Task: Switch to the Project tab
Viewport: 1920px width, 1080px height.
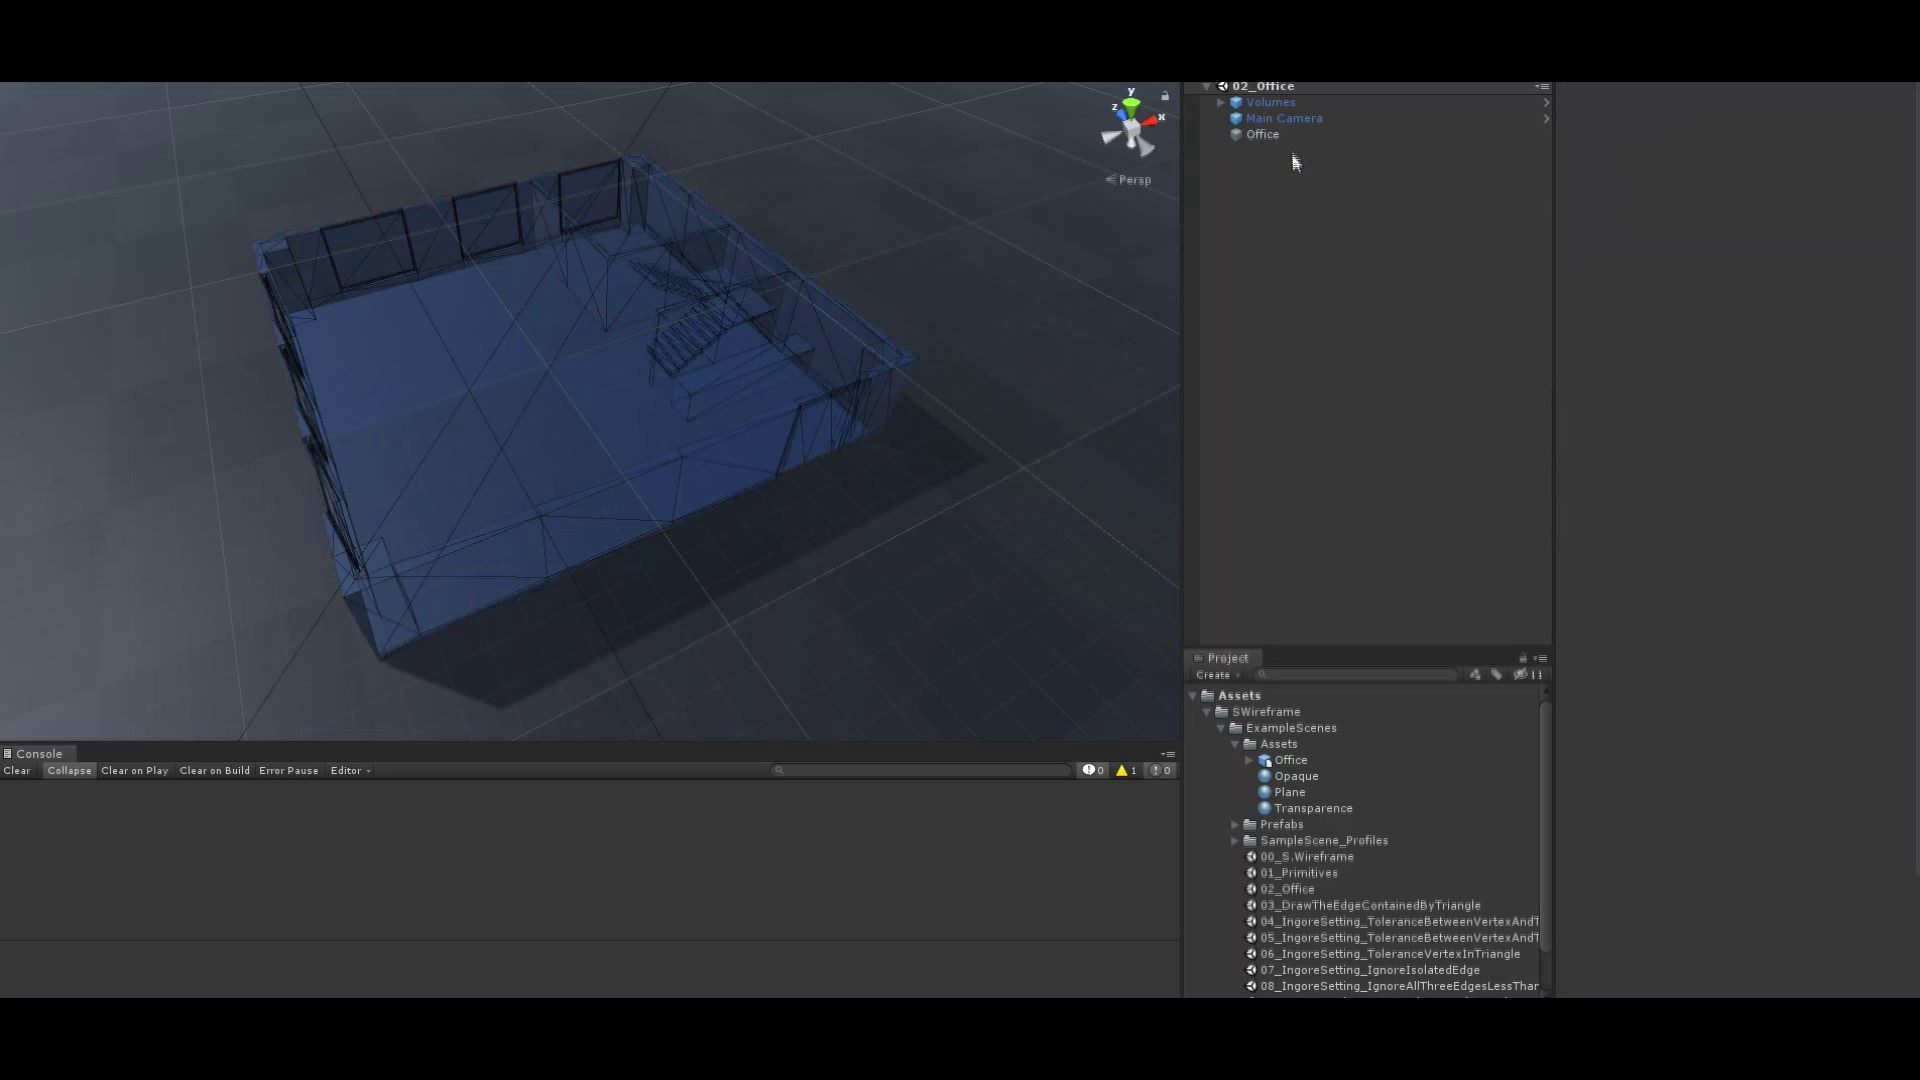Action: [x=1224, y=658]
